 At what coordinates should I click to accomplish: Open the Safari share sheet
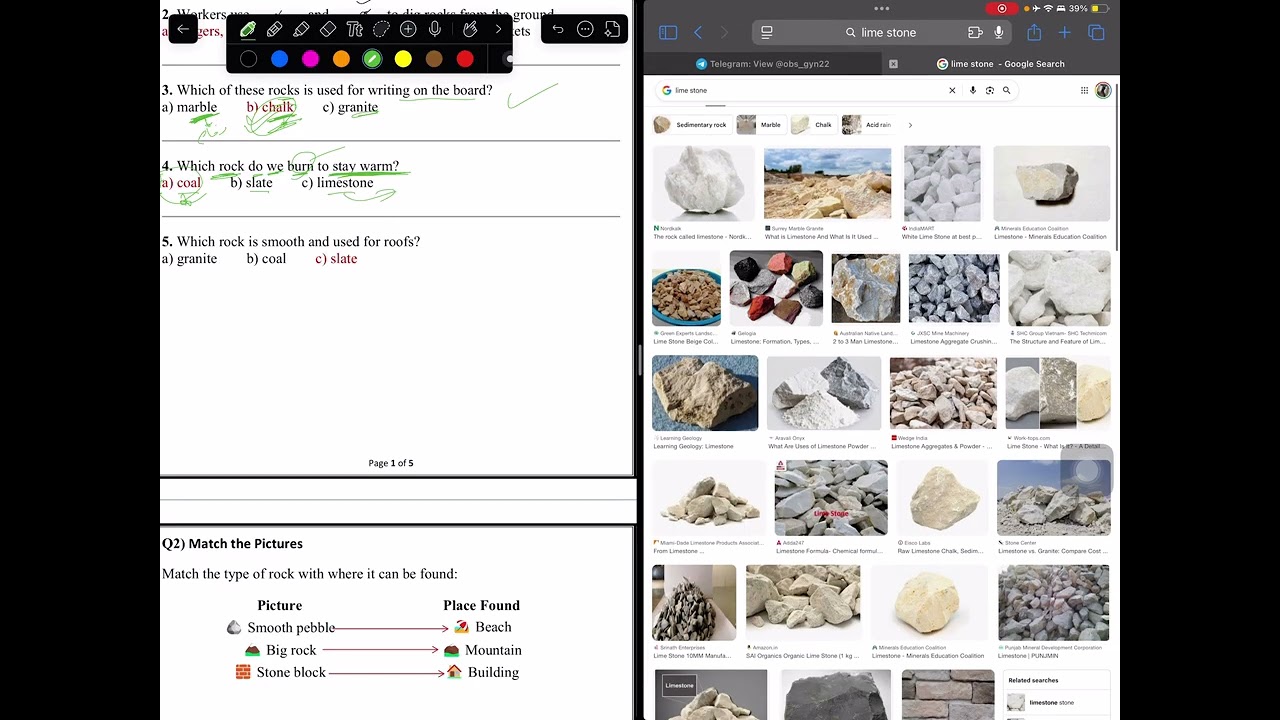[1034, 32]
